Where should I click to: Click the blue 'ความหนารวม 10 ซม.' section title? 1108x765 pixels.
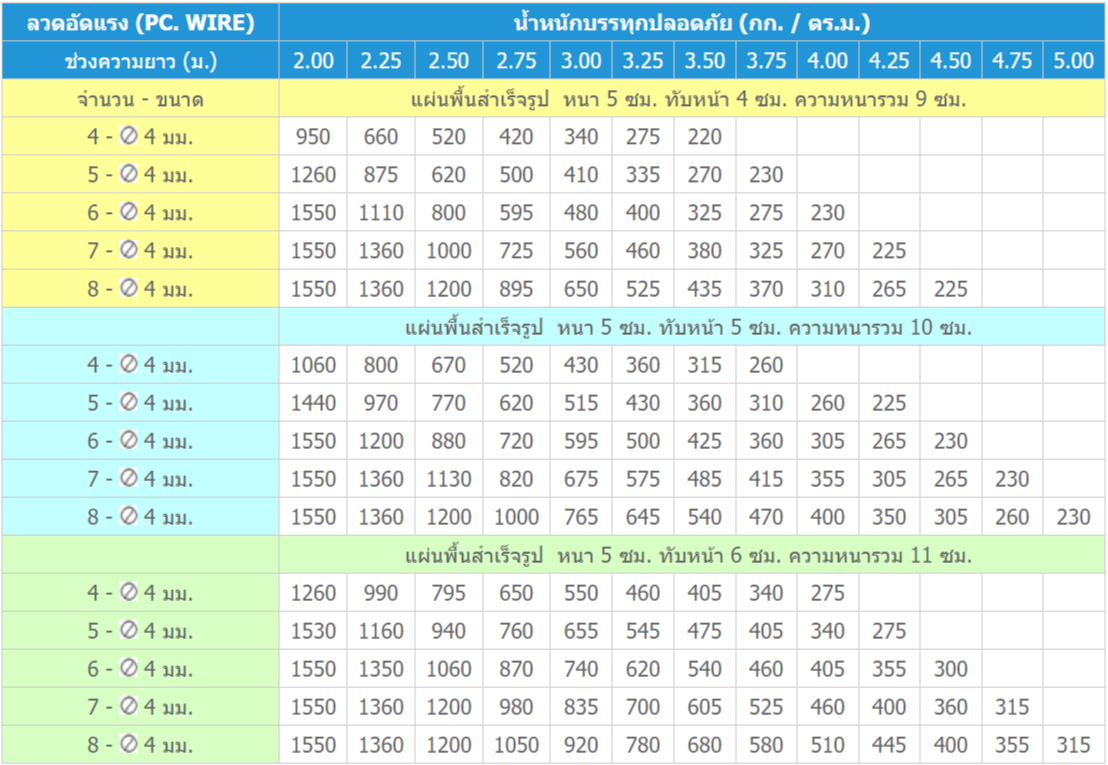[692, 327]
